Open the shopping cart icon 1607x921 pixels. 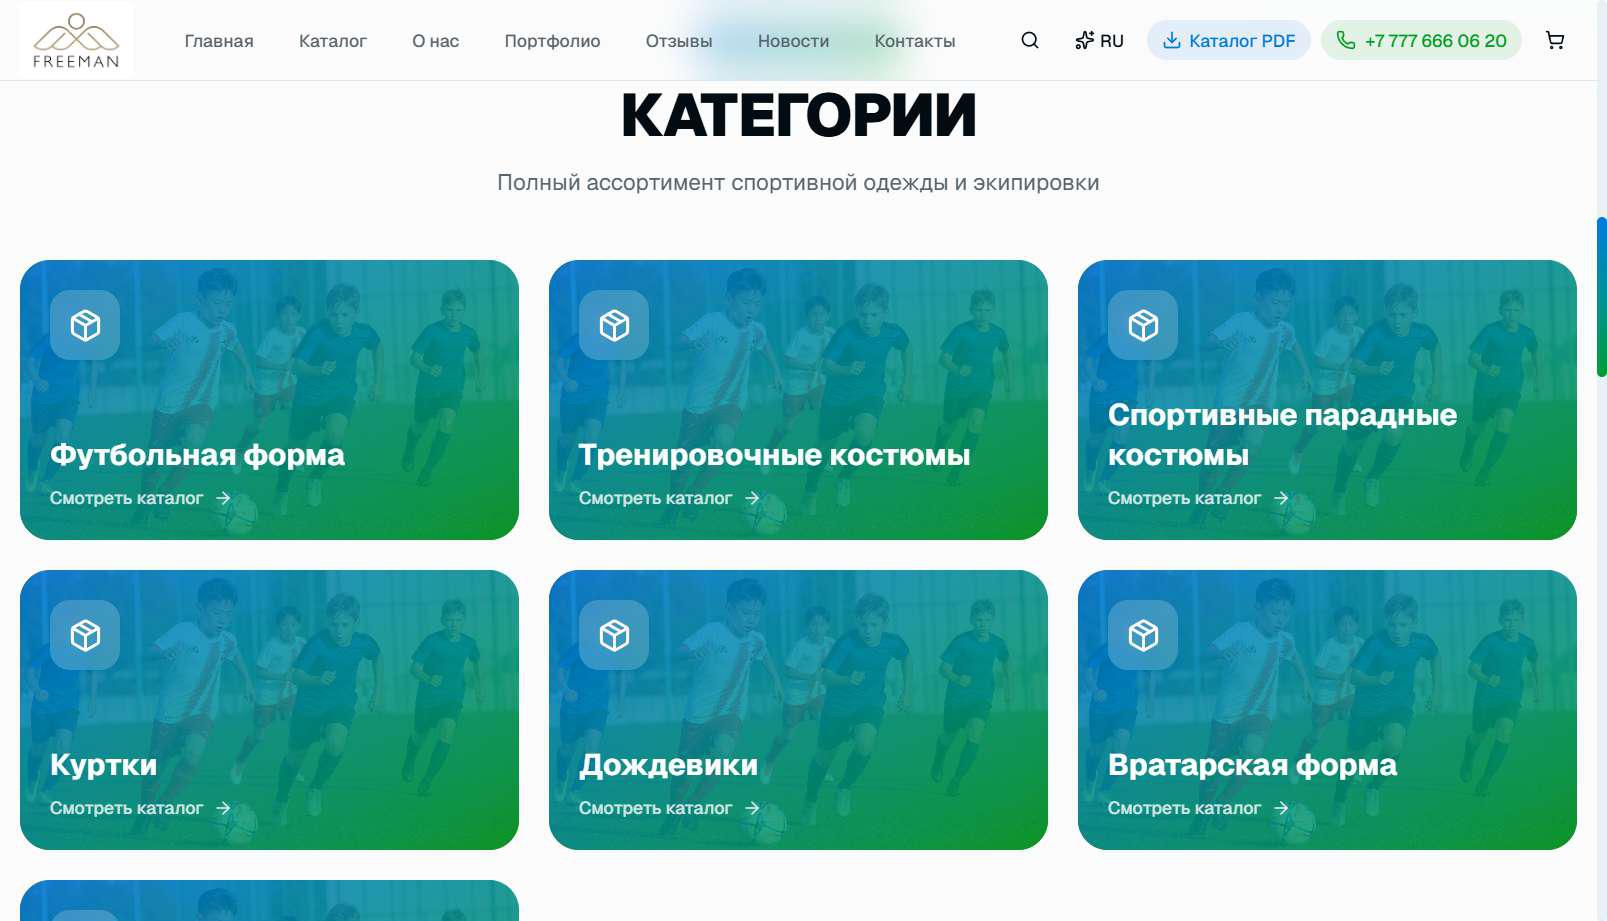[1555, 40]
